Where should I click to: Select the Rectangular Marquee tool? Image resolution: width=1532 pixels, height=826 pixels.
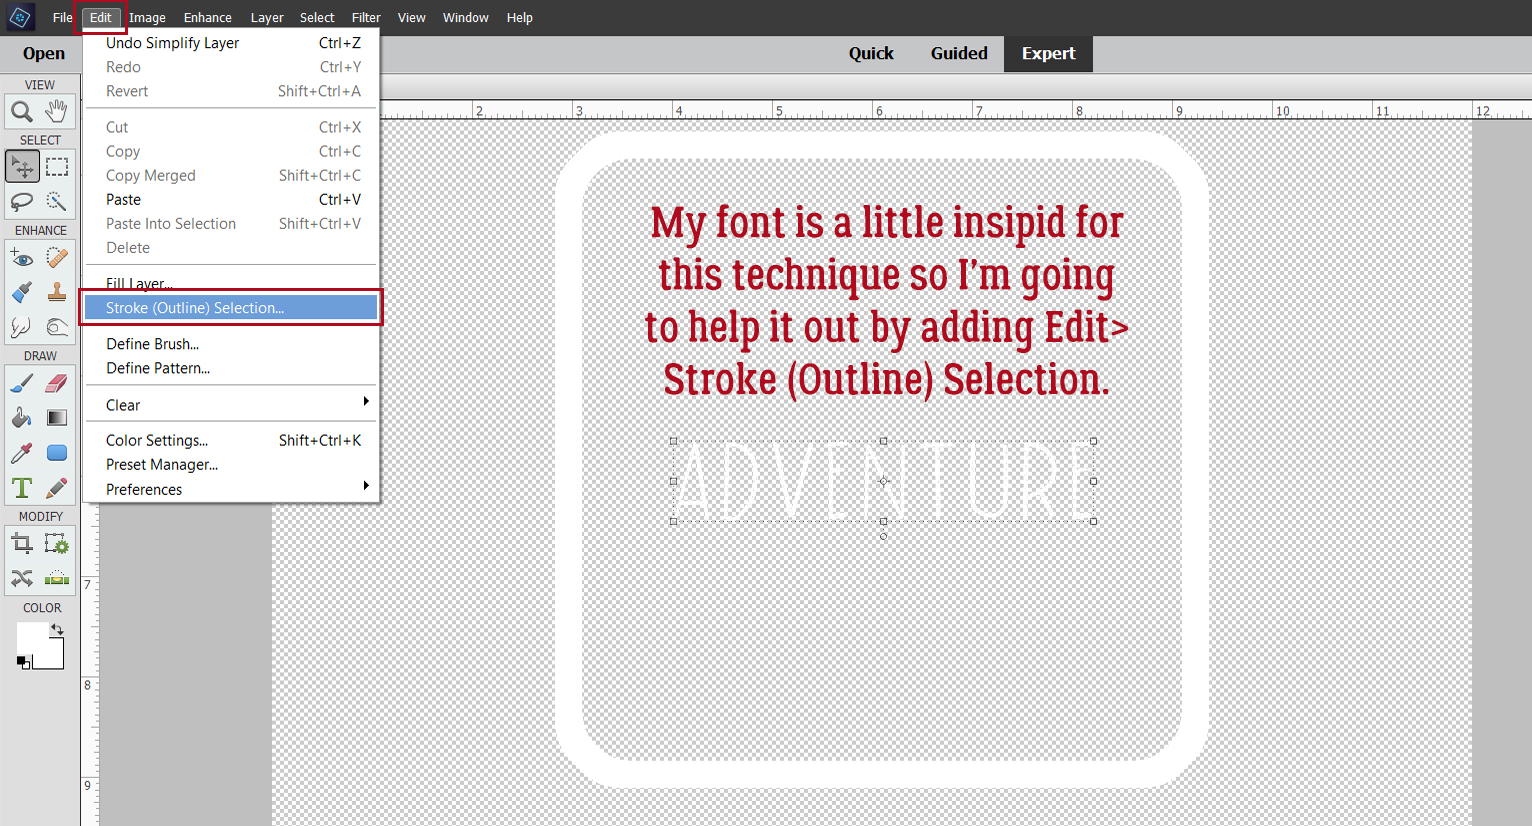(57, 167)
